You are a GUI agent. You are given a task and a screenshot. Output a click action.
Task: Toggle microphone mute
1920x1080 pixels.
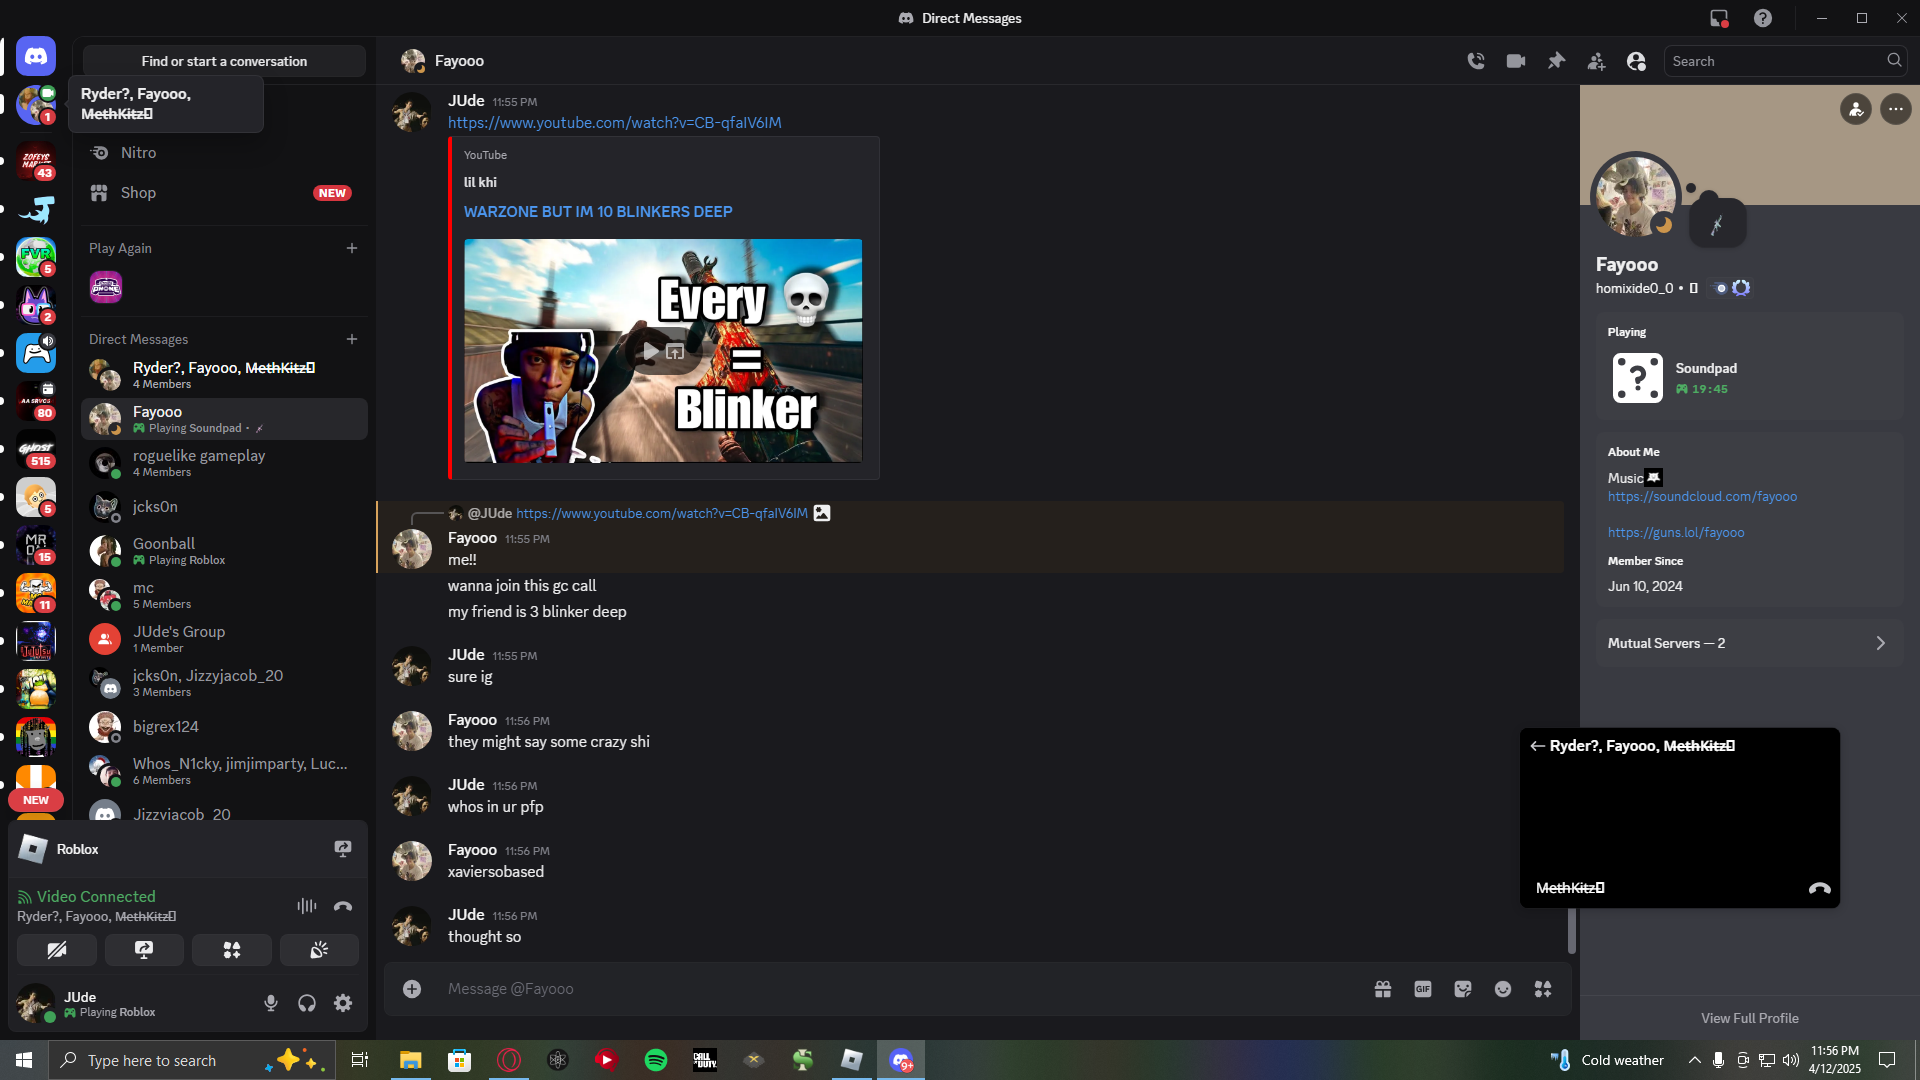[x=271, y=1003]
